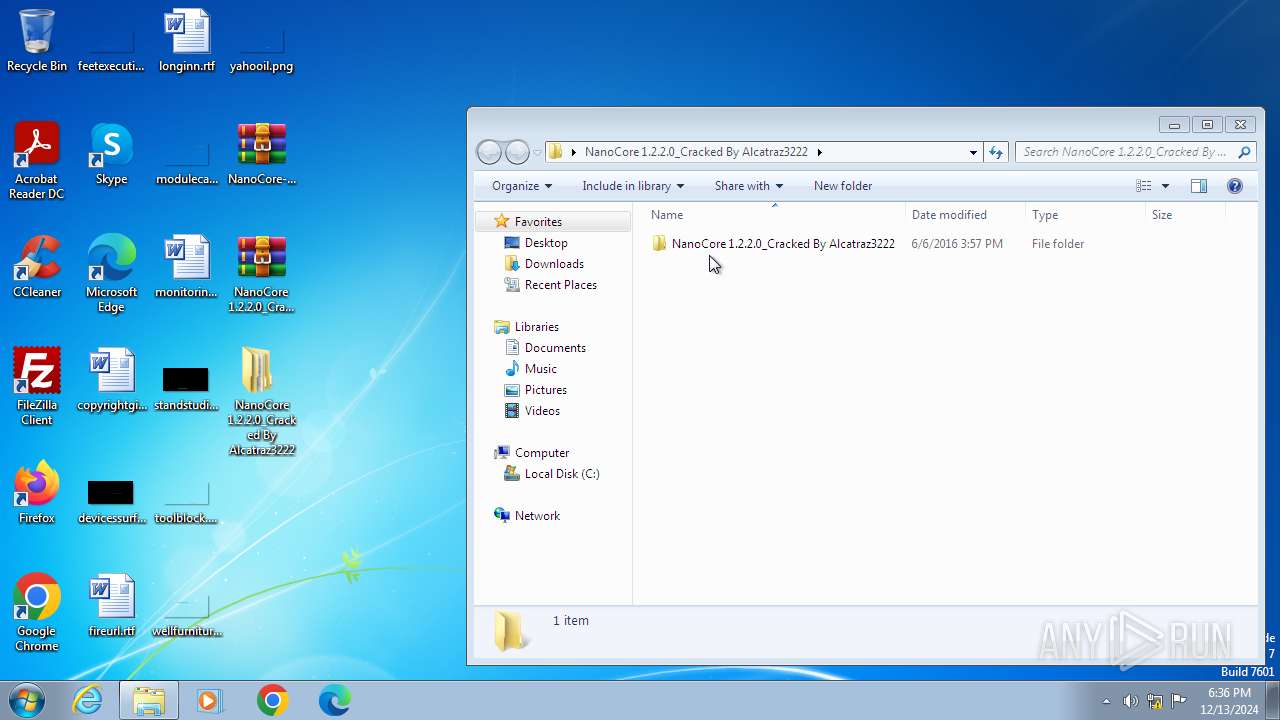Open the Include in library dropdown
The image size is (1280, 720).
tap(633, 186)
